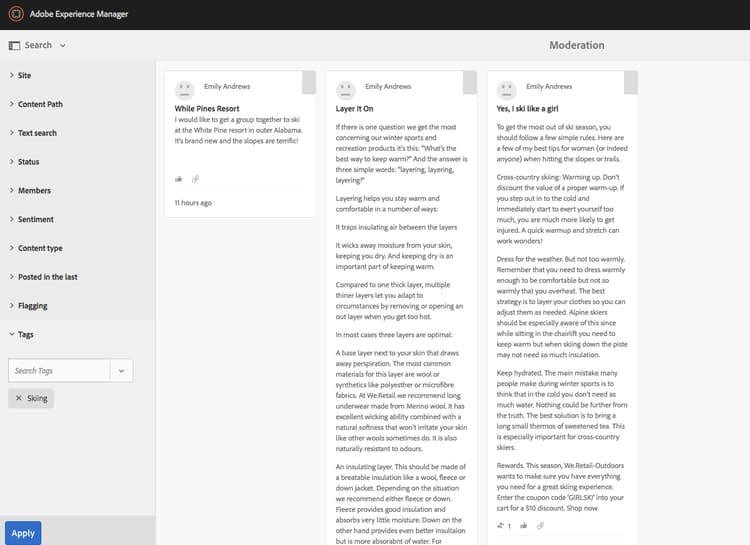Click the Search label in the rail header

pos(38,45)
